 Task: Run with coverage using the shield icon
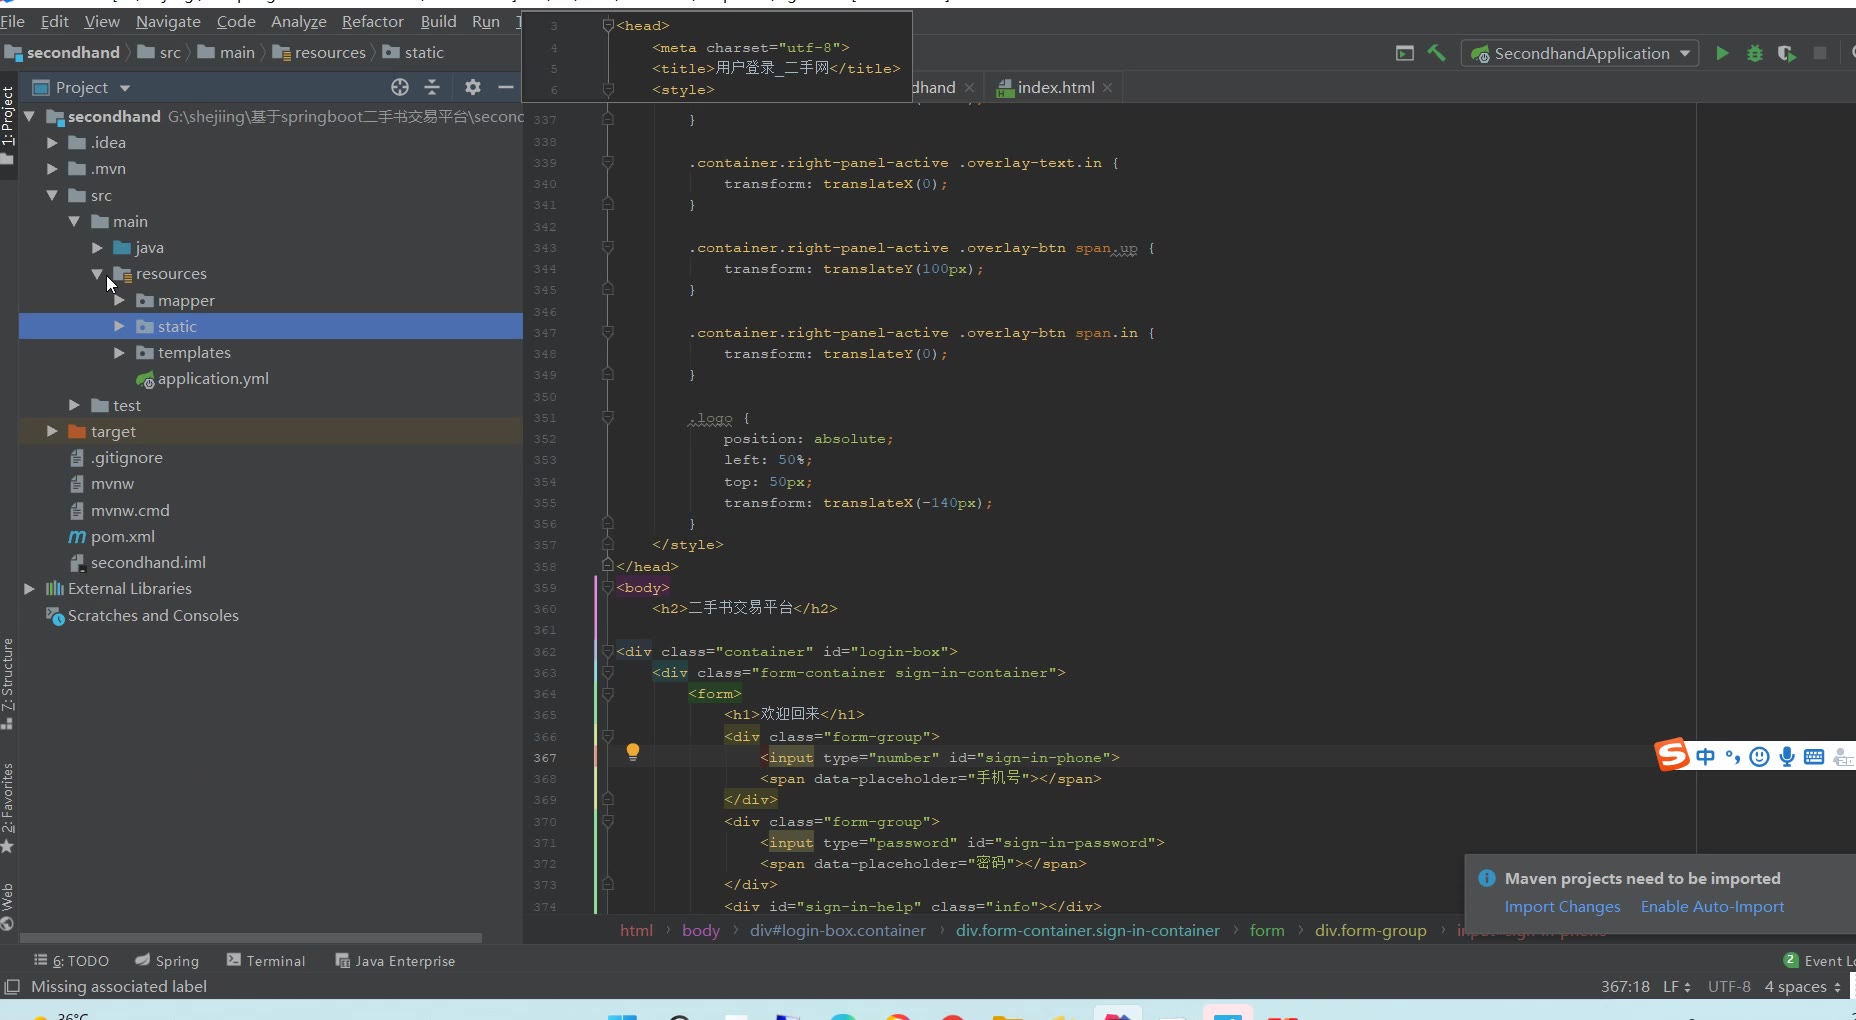1787,53
